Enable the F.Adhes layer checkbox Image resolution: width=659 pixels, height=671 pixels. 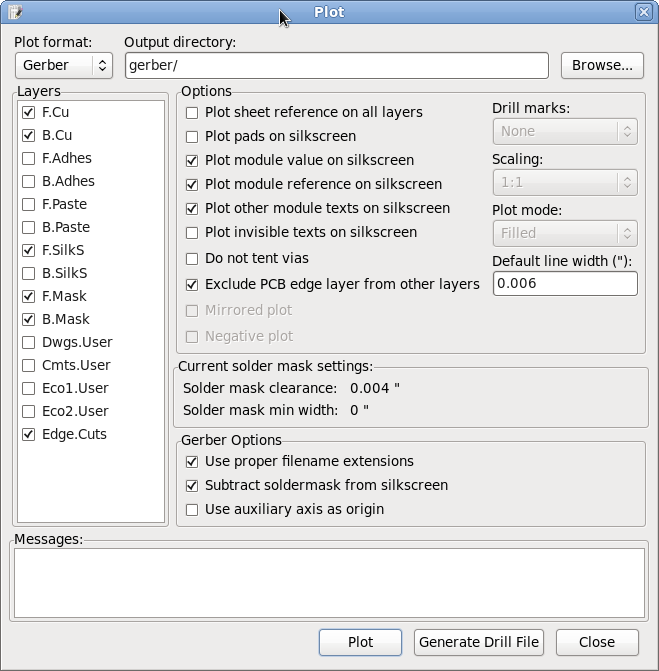tap(28, 158)
